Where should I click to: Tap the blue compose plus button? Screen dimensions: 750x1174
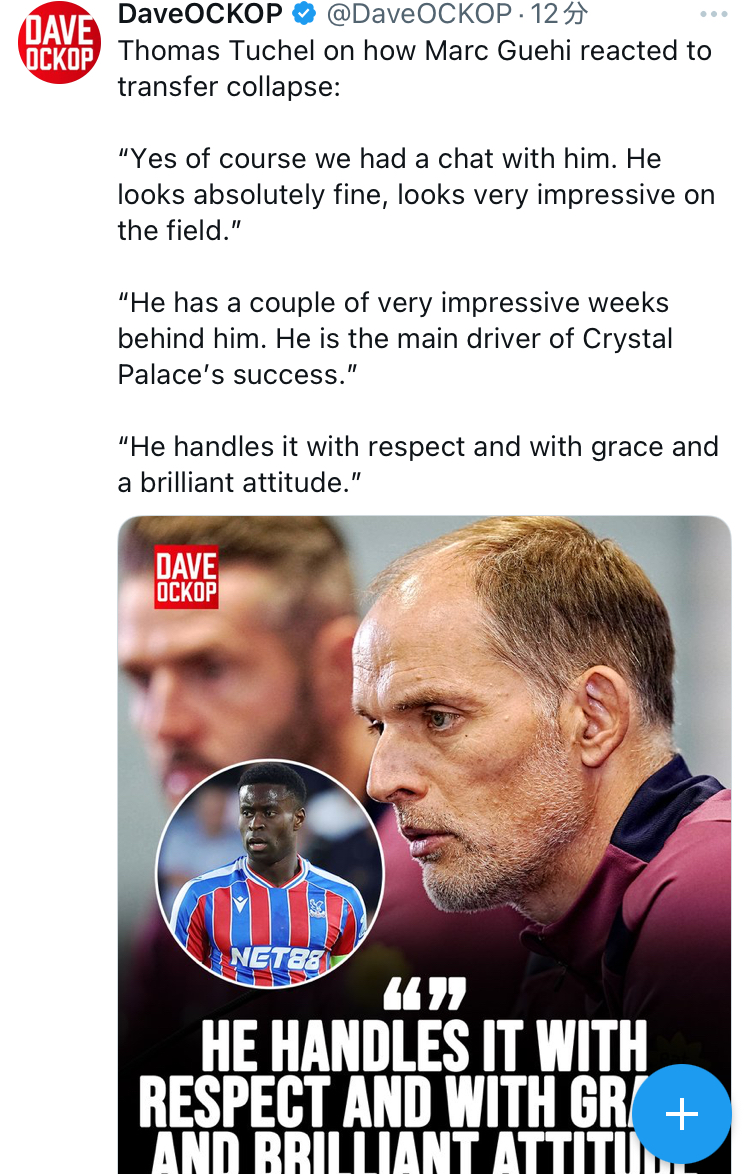coord(681,1113)
